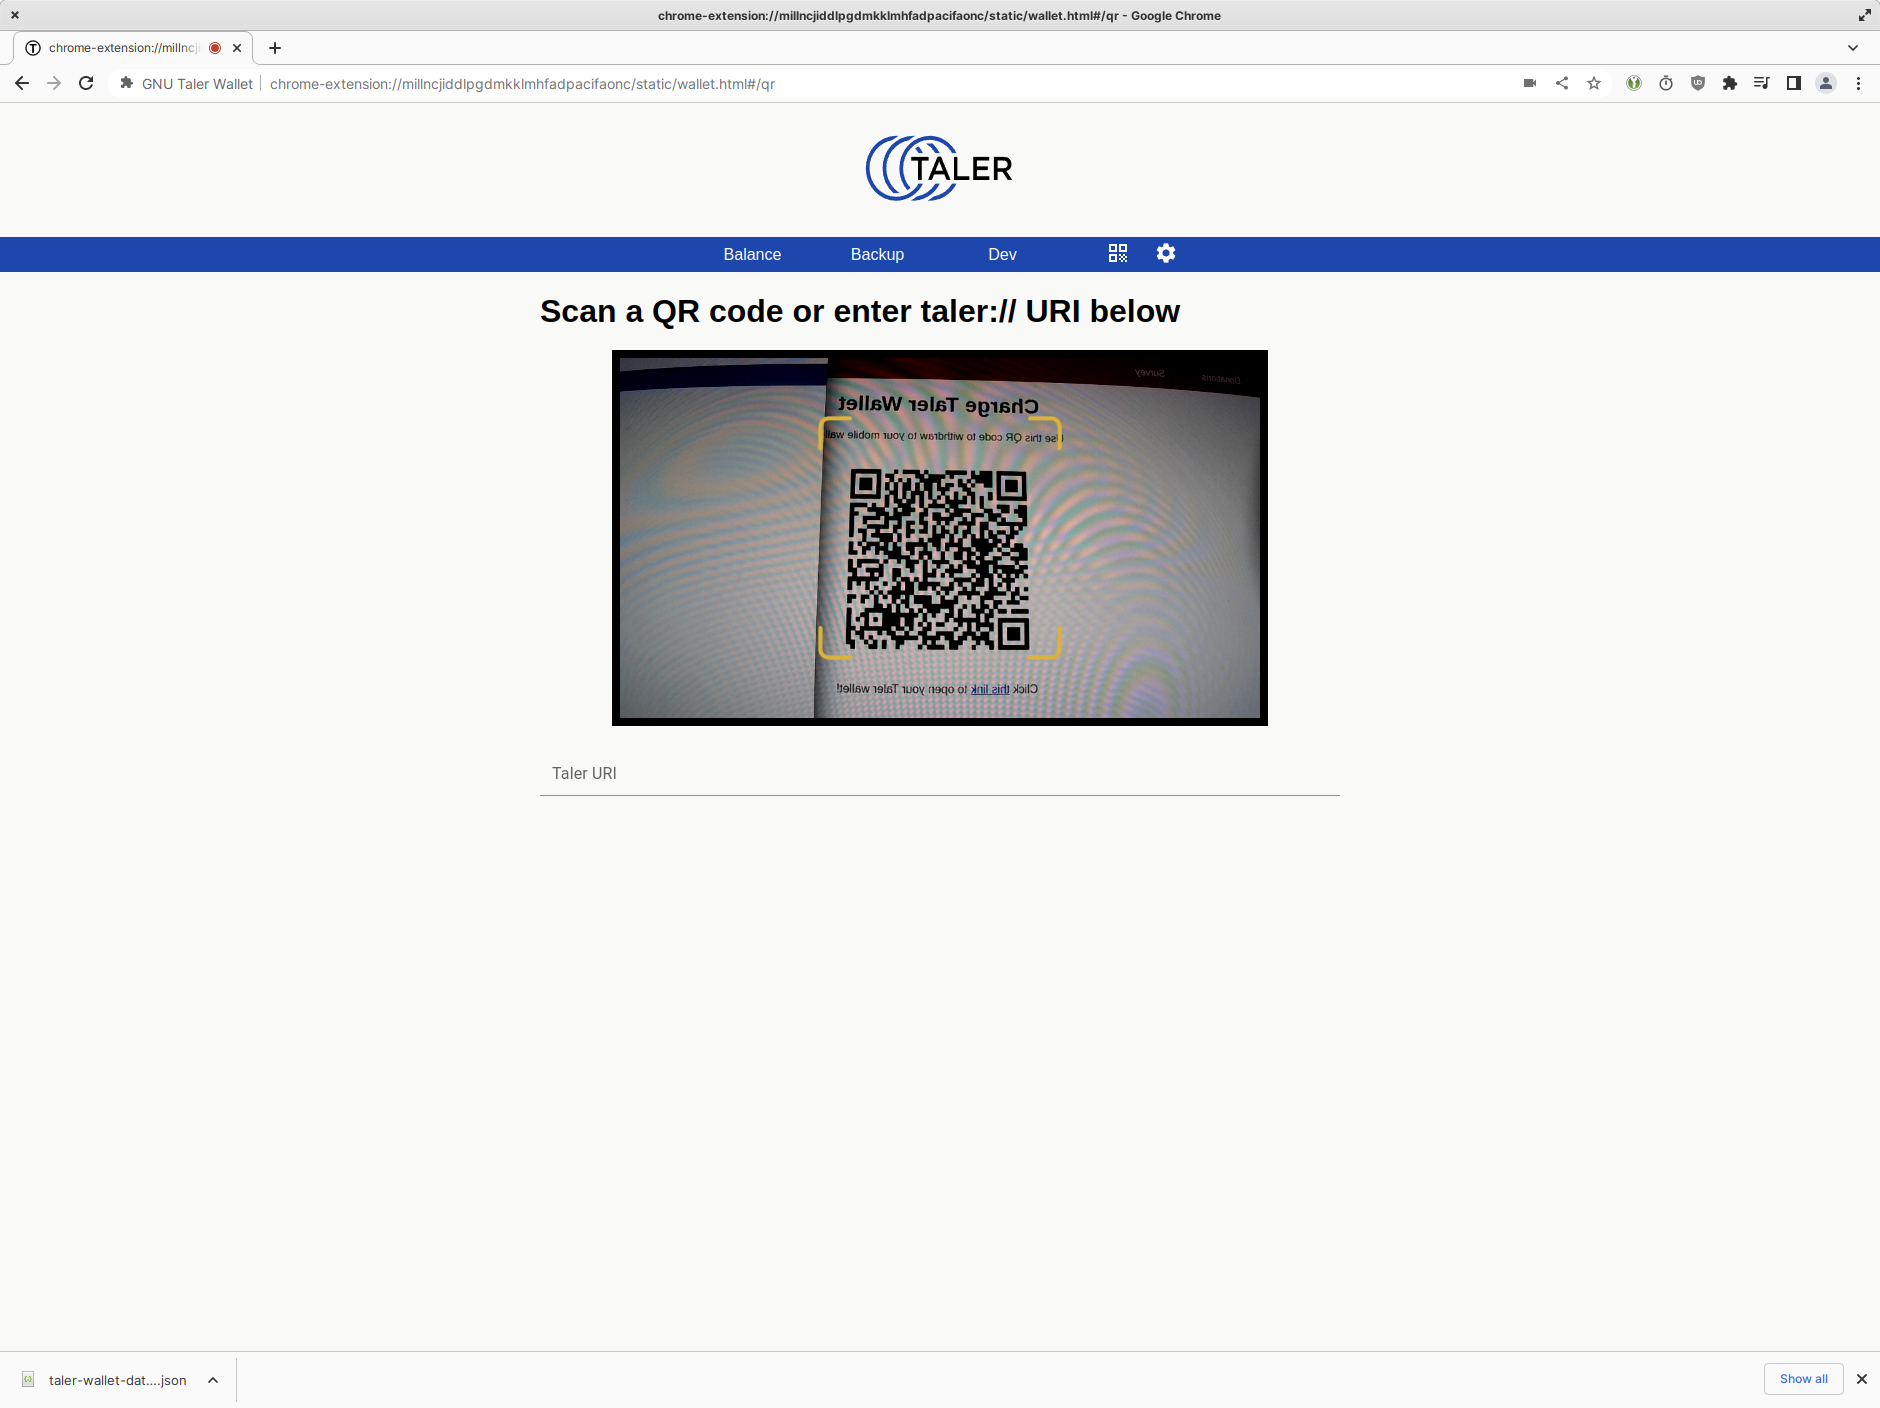
Task: Expand the taler-wallet json download options
Action: [213, 1380]
